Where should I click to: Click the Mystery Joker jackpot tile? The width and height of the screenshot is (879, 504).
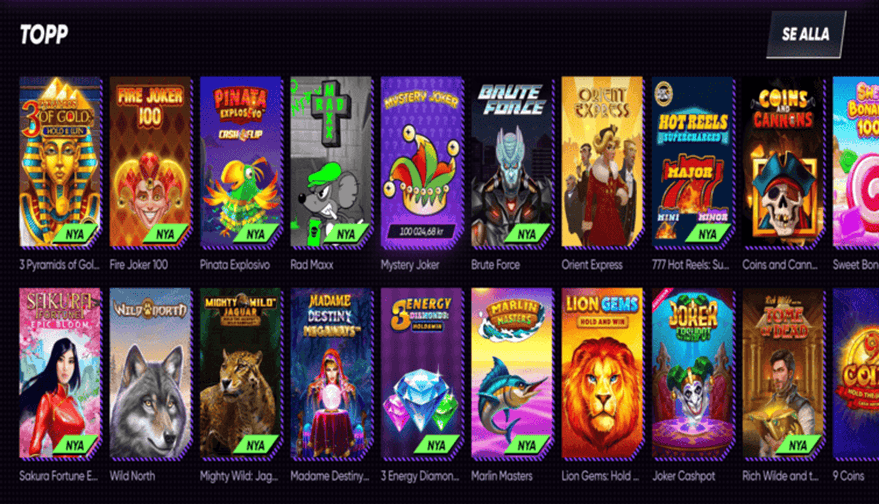[x=422, y=162]
